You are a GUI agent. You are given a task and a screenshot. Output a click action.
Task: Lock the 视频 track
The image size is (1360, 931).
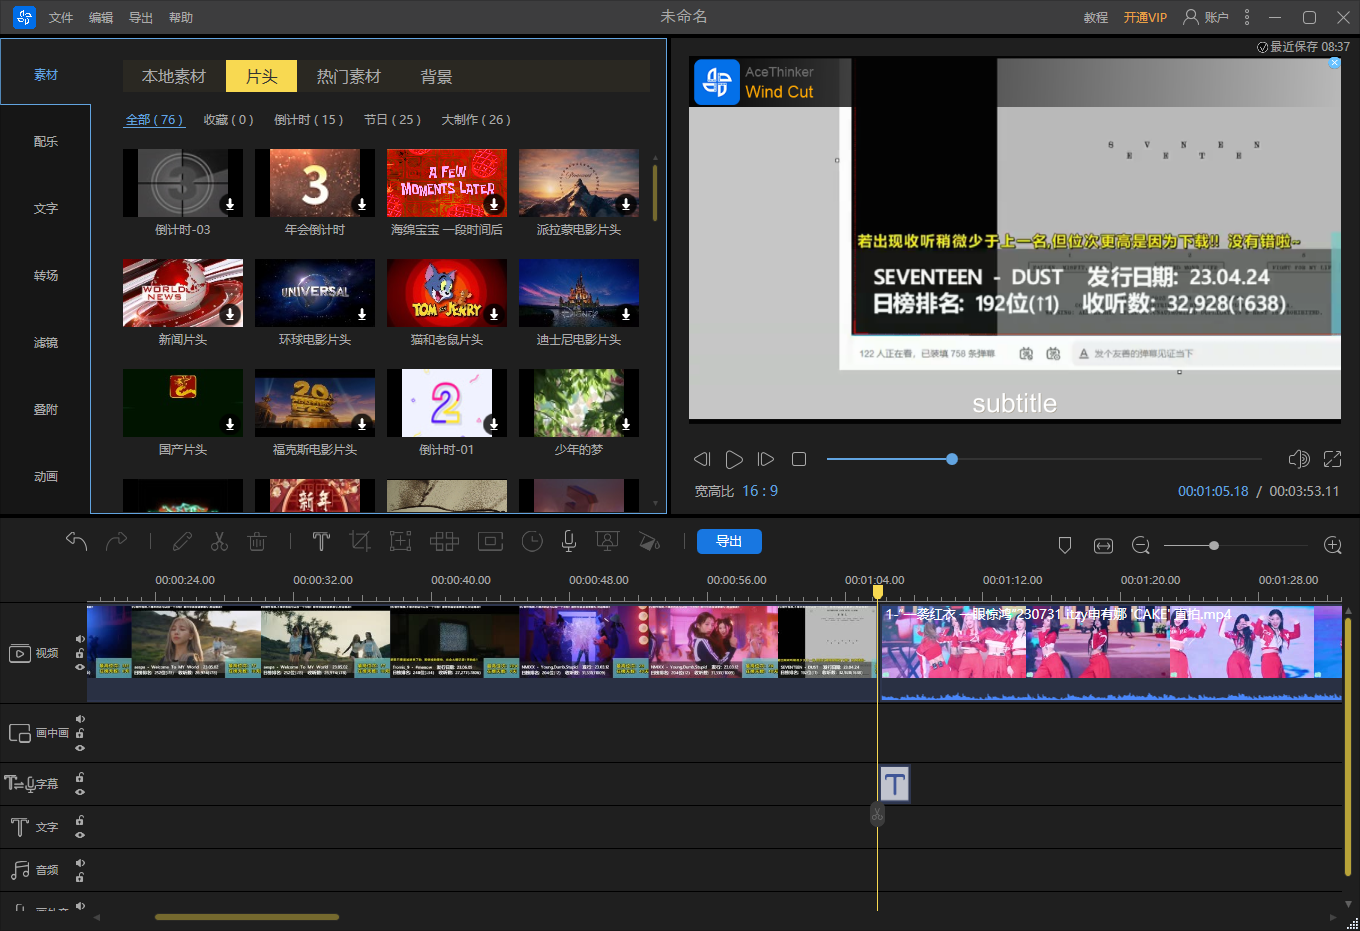[80, 653]
